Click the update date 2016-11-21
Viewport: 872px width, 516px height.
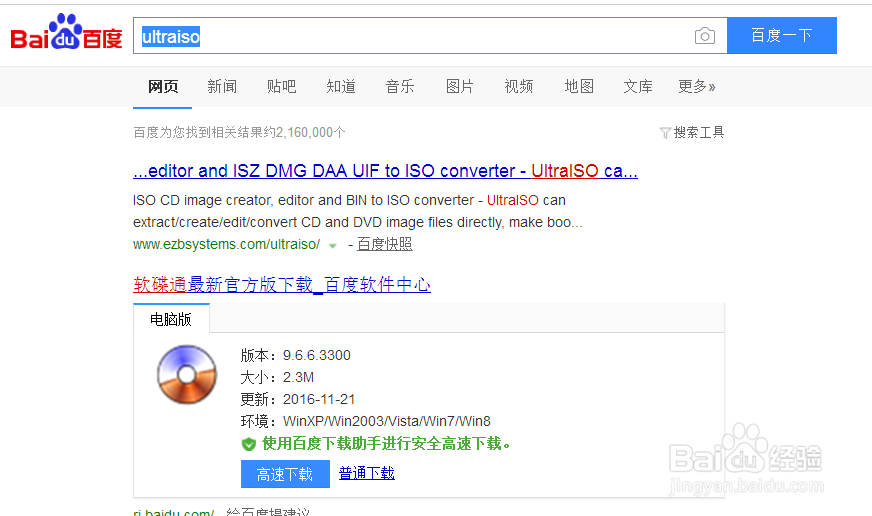(x=319, y=399)
